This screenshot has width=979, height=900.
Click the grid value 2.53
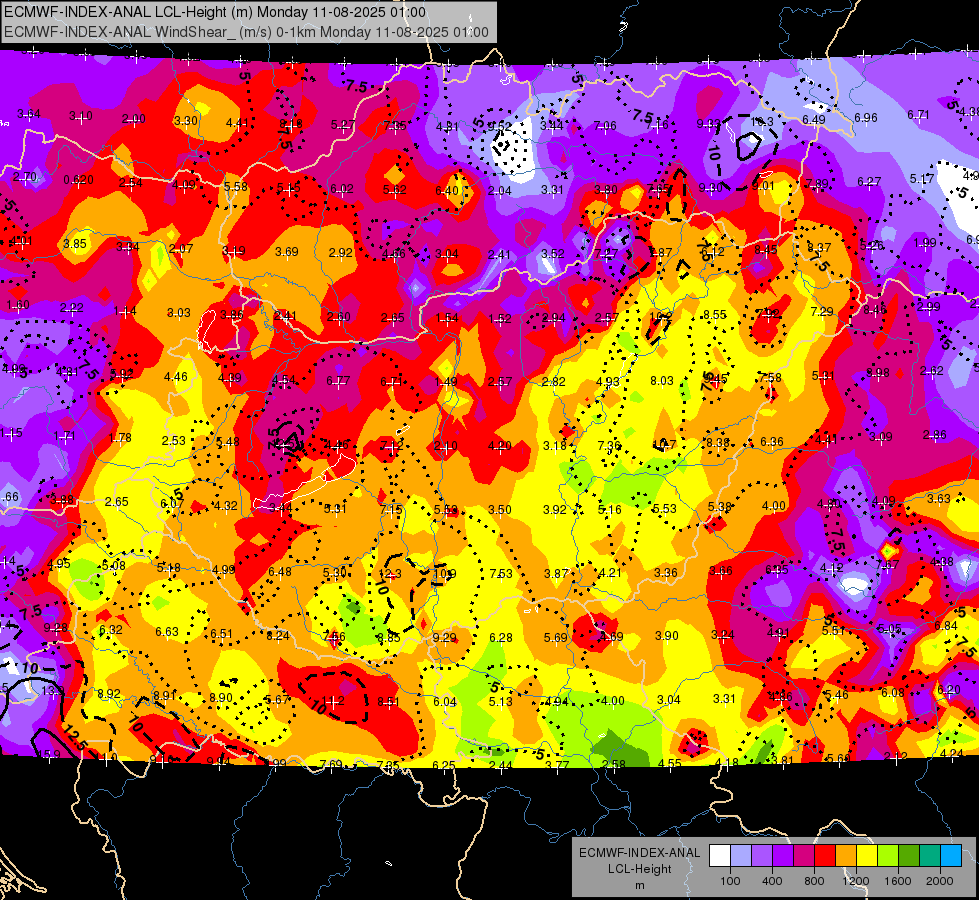pyautogui.click(x=174, y=440)
